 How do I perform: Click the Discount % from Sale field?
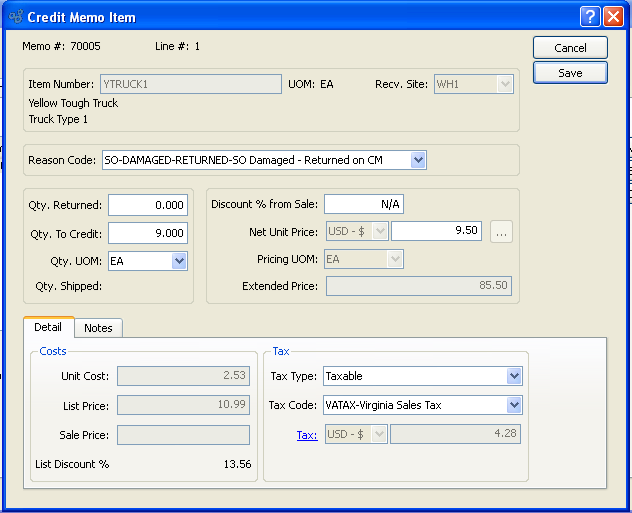tap(363, 204)
